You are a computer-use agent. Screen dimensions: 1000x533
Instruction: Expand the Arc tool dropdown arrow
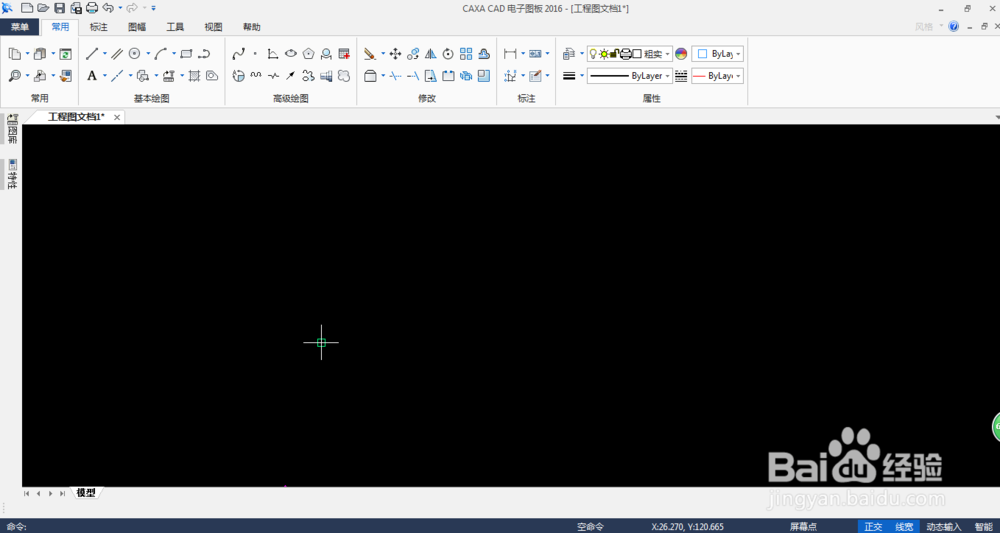(x=173, y=54)
